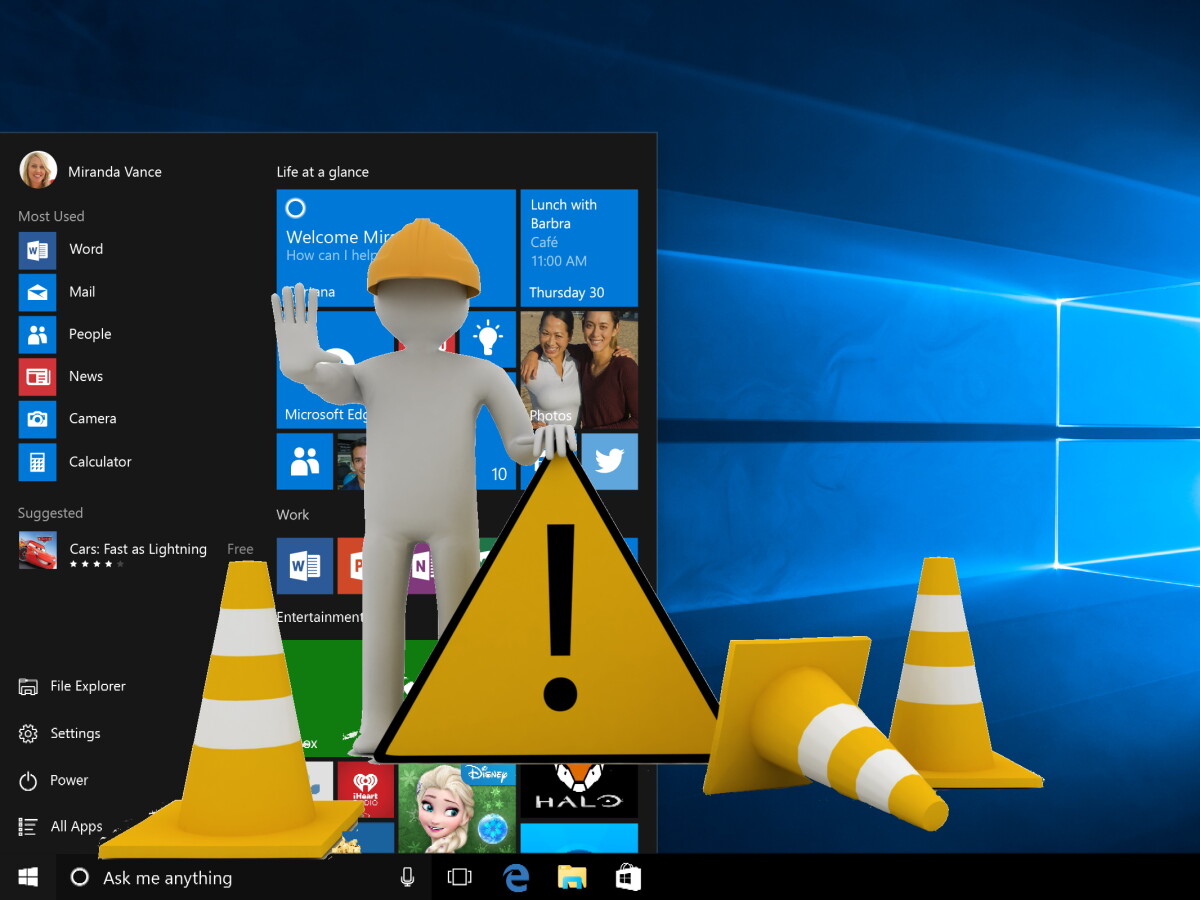Open the Mail app in Most Used
This screenshot has width=1200, height=900.
pos(82,291)
